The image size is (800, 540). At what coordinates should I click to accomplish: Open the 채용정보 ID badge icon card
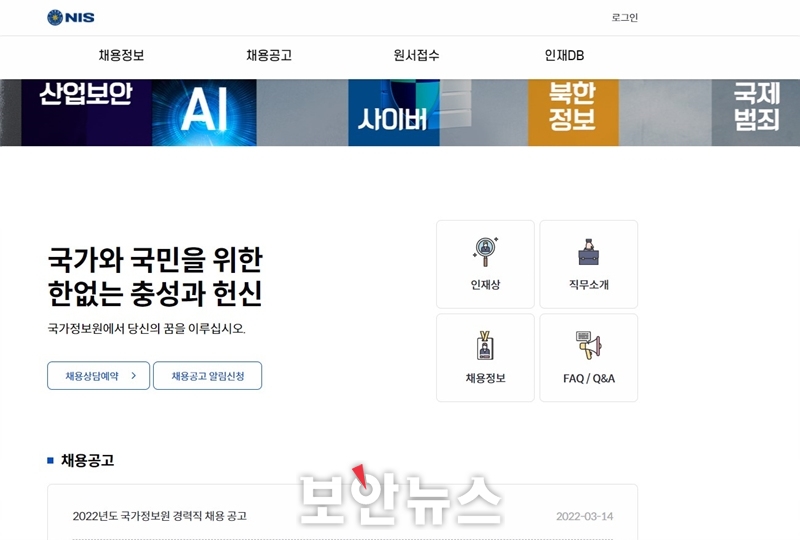(x=485, y=358)
